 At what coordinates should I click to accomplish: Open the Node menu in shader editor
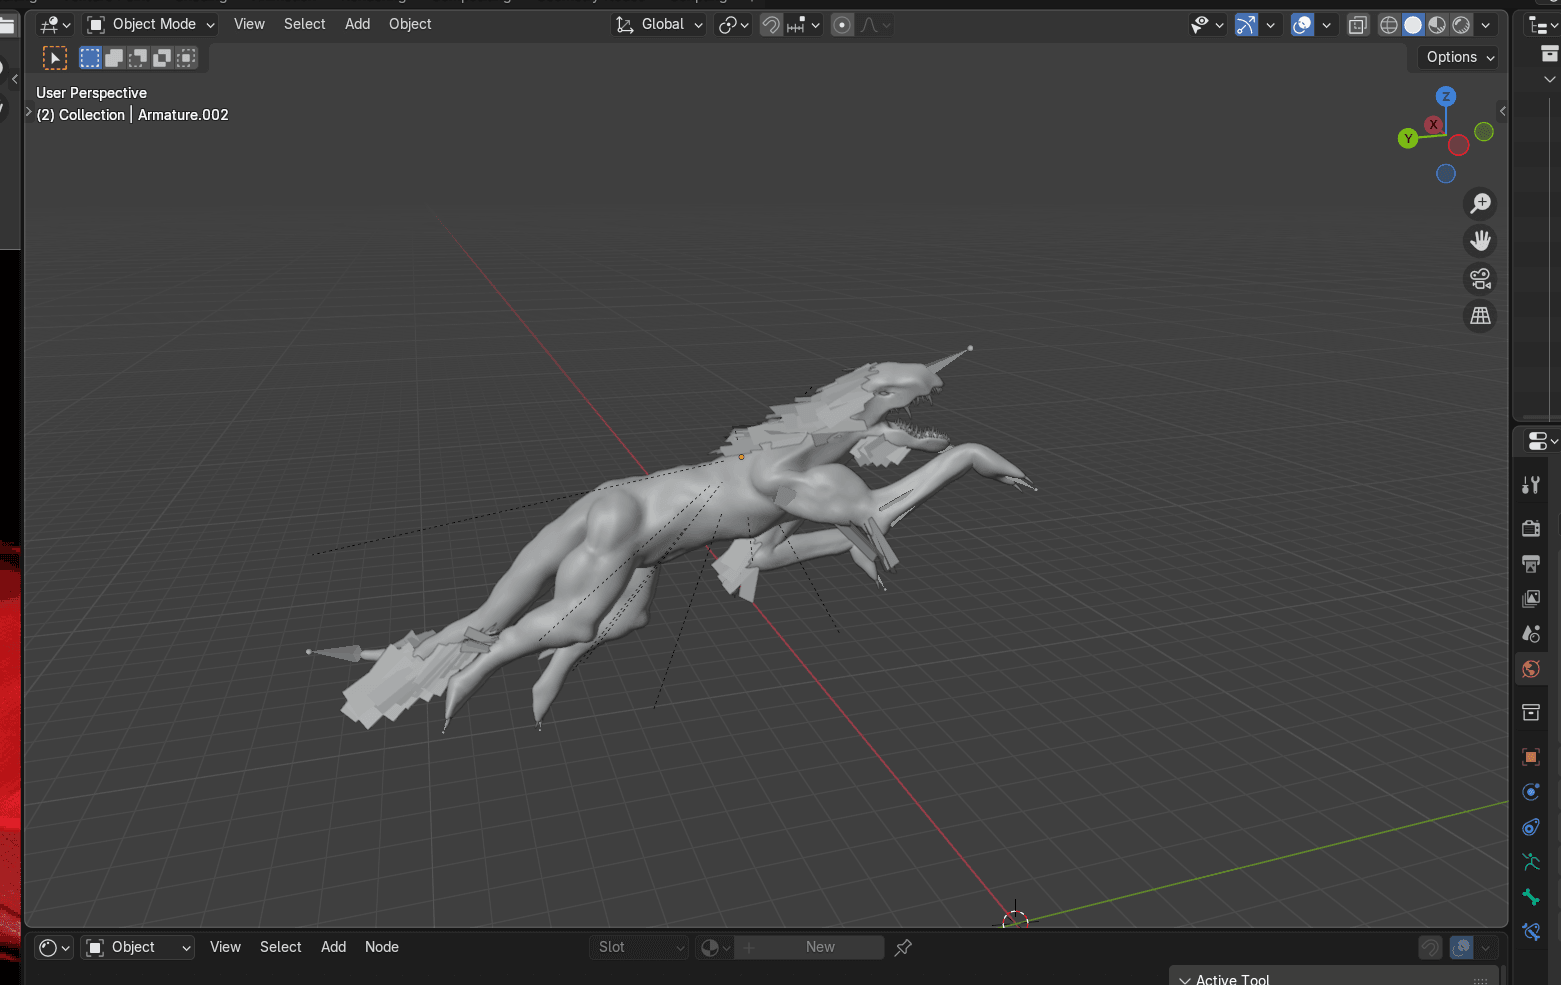(x=381, y=947)
